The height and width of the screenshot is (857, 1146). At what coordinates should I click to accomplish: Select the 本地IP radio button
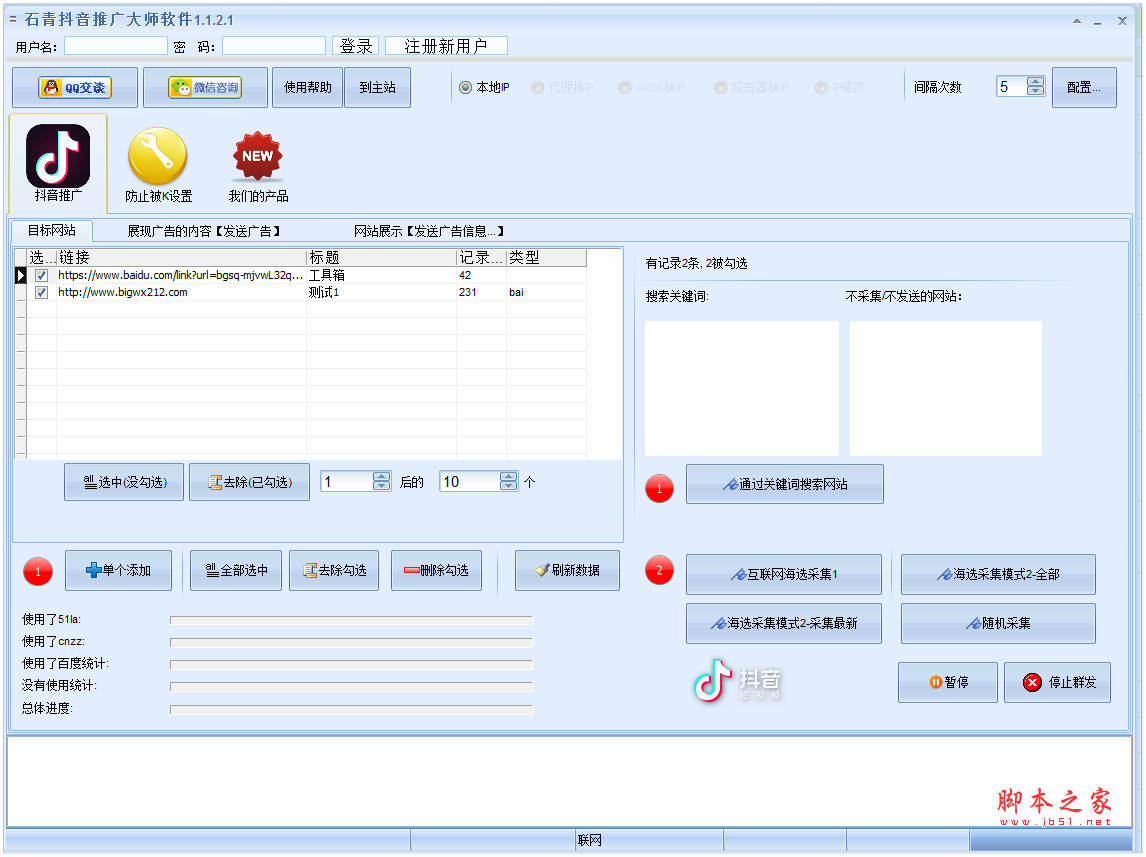point(465,88)
